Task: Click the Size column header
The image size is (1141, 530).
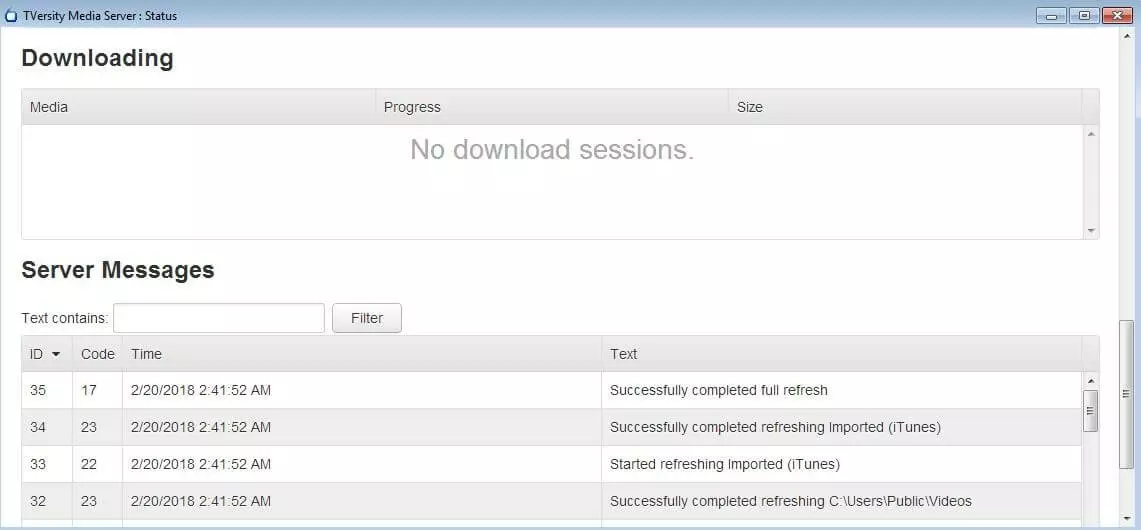Action: (x=905, y=107)
